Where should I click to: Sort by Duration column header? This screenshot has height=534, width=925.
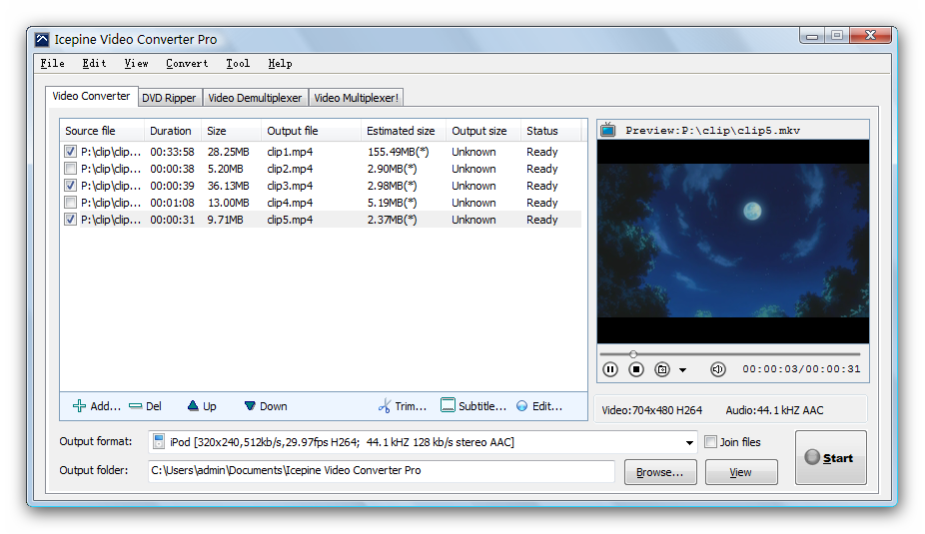(x=173, y=131)
